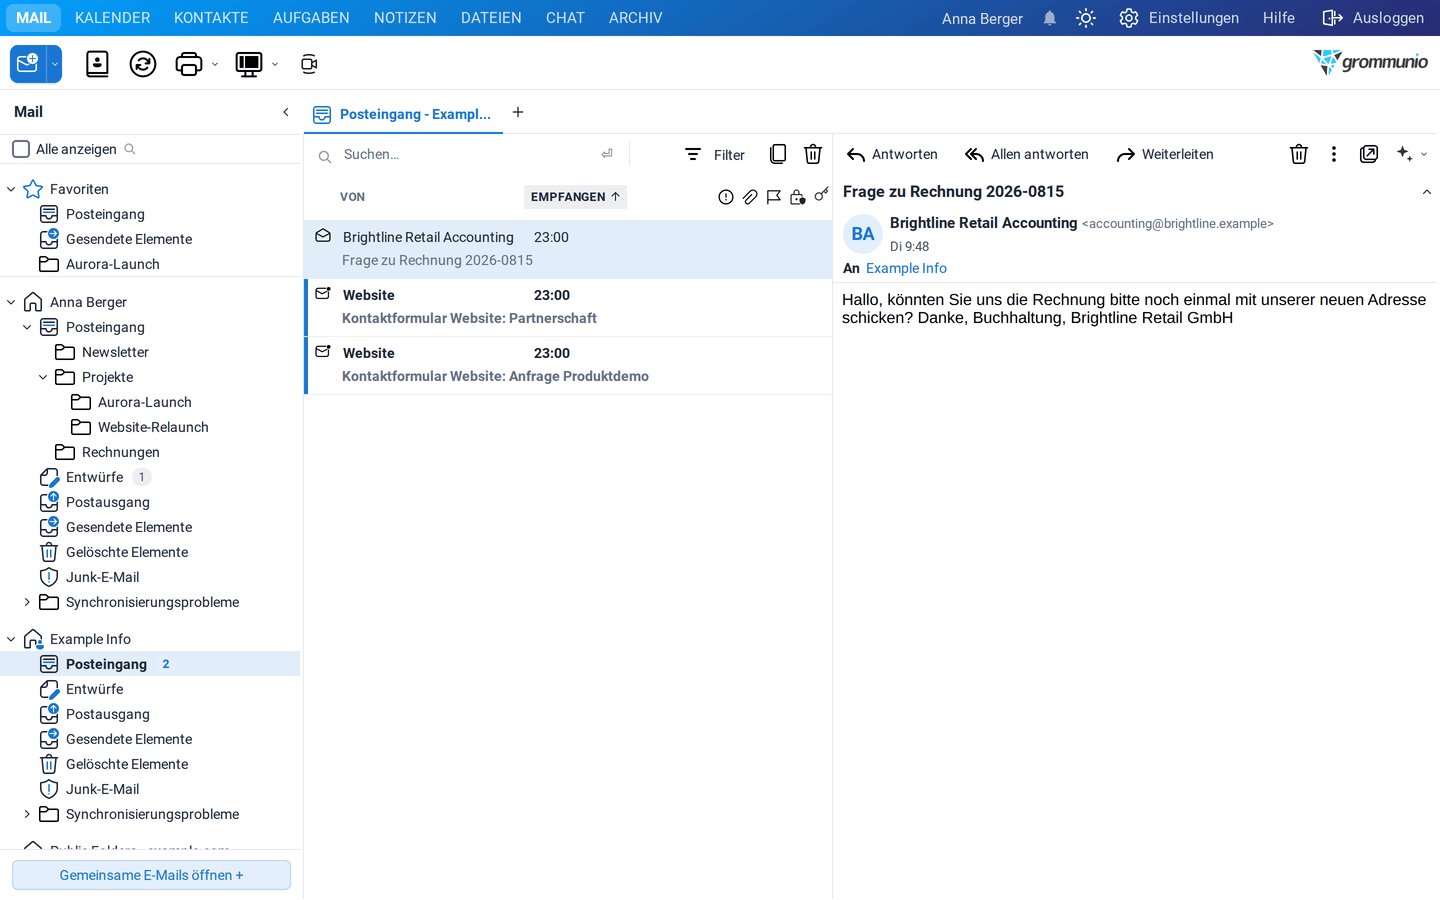
Task: Select the Website-Relaunch folder
Action: tap(153, 427)
